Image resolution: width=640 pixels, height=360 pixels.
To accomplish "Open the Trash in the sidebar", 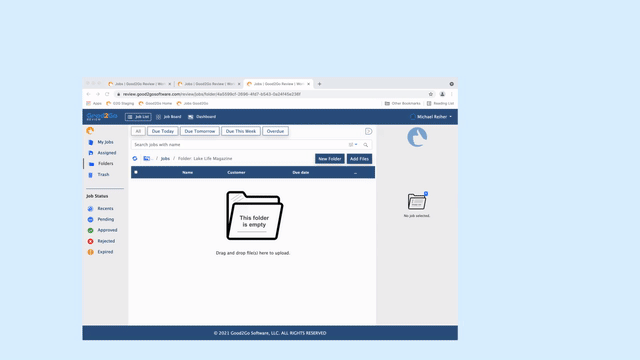I will click(x=99, y=174).
